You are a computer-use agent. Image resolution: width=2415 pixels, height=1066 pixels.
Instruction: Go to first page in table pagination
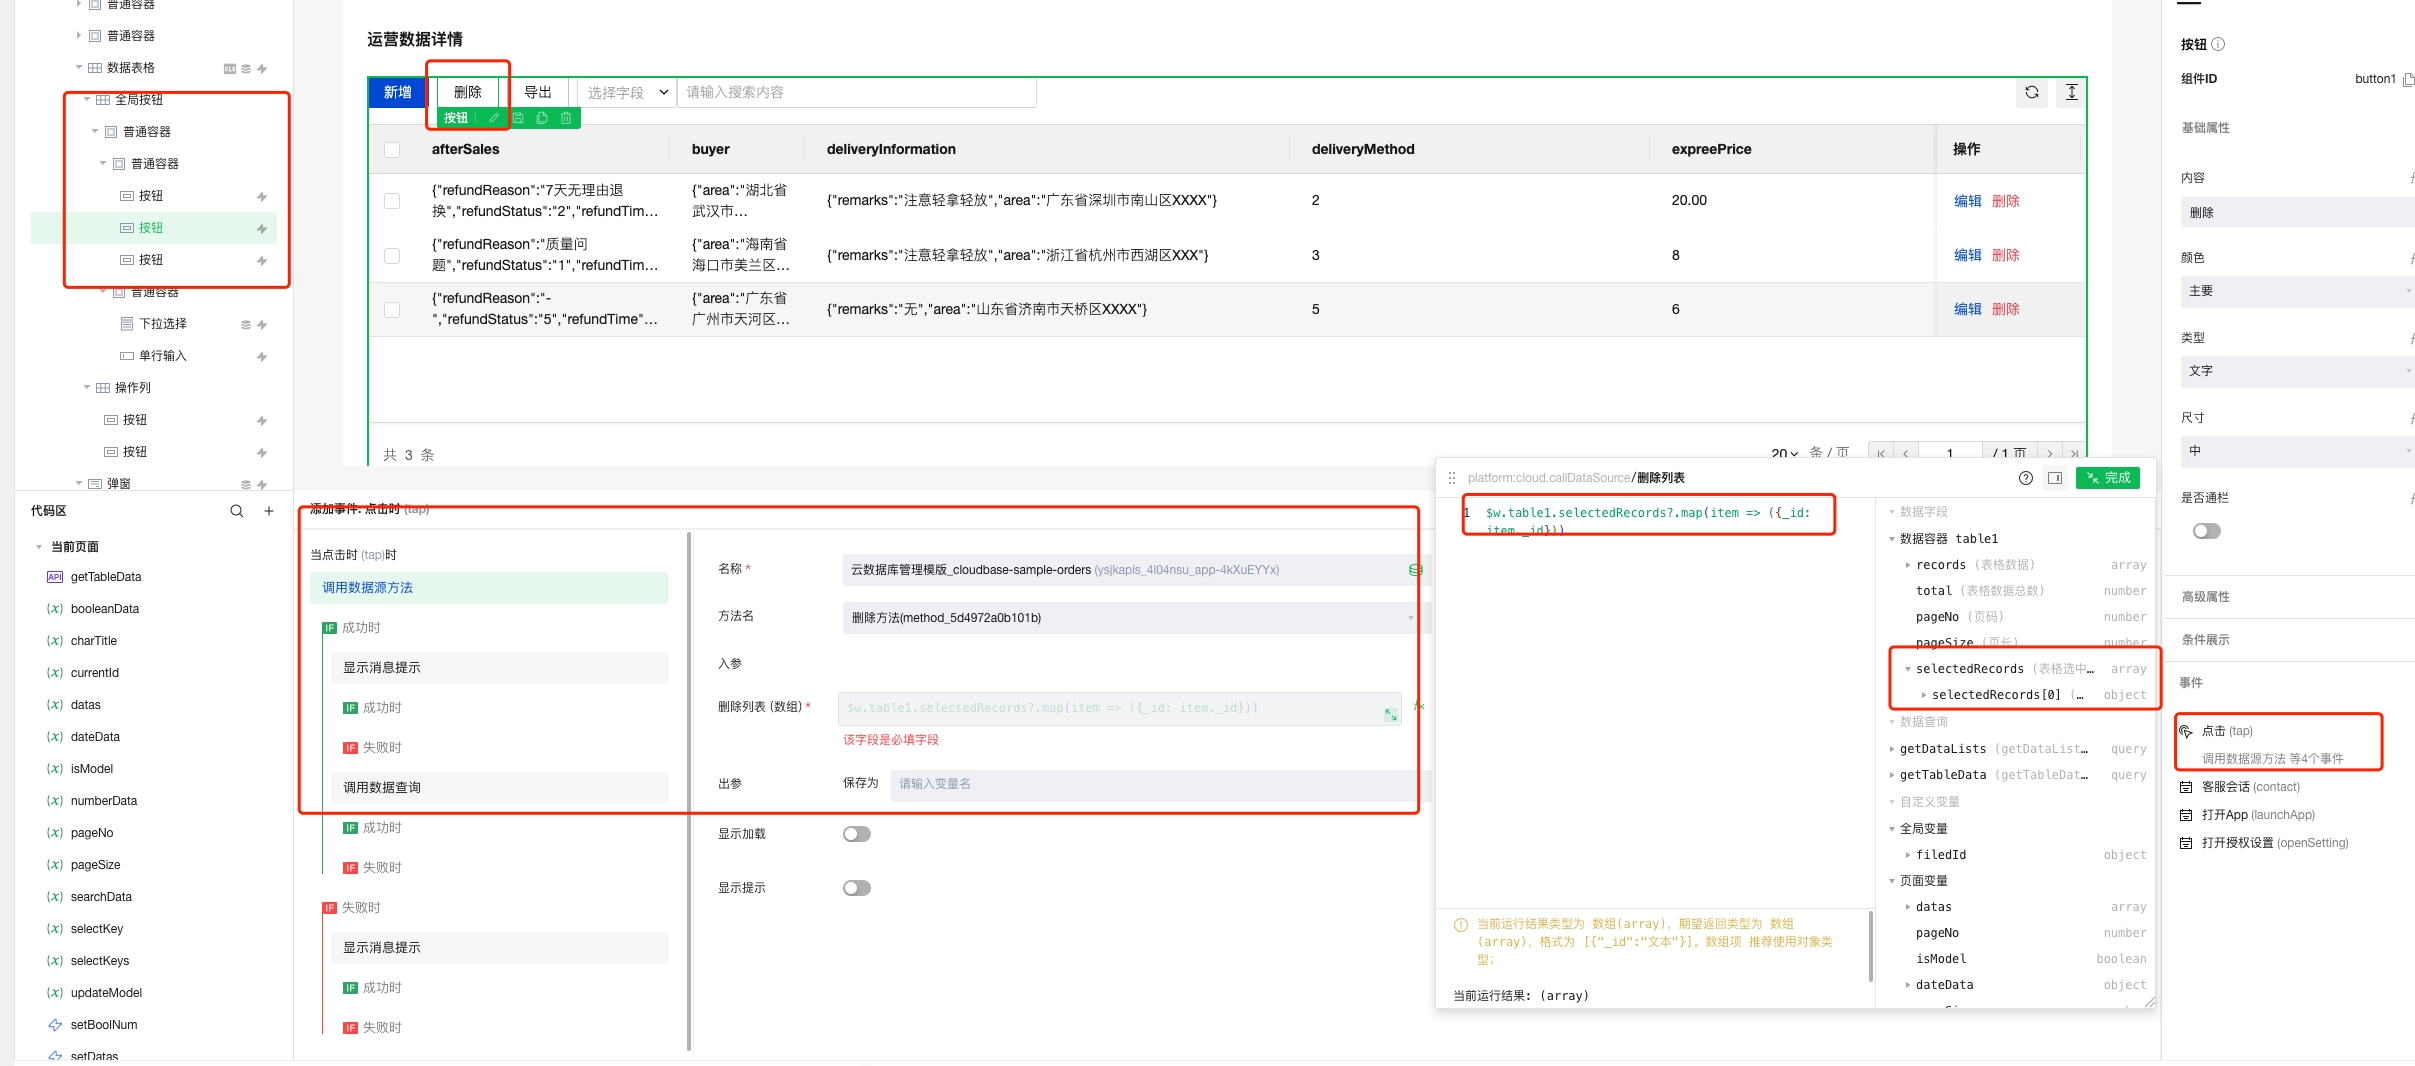(x=1881, y=454)
